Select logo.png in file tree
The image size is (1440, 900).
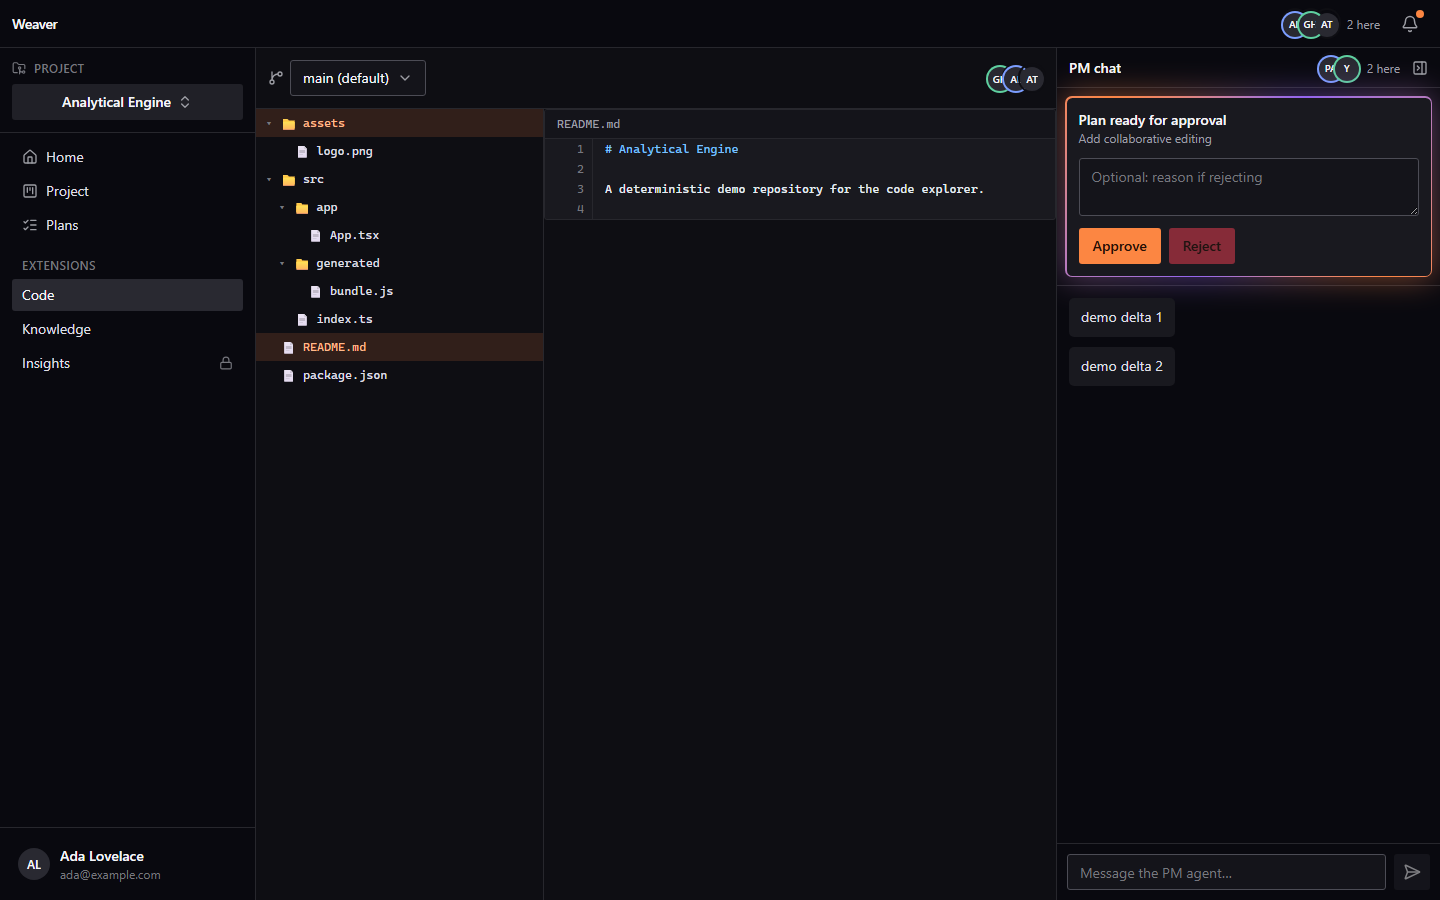pos(400,152)
